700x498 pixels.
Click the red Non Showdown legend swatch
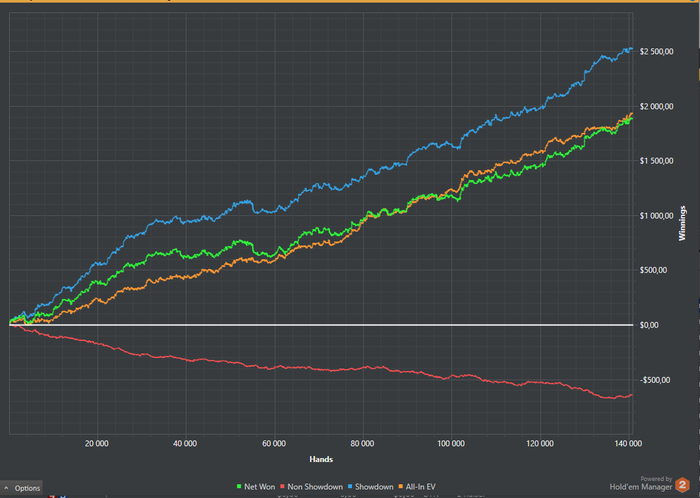tap(283, 487)
